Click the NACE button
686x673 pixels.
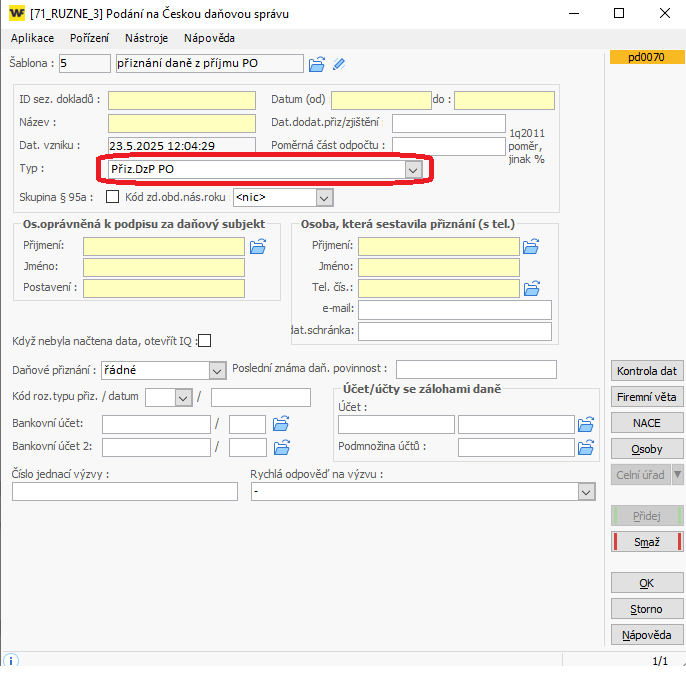tap(647, 423)
